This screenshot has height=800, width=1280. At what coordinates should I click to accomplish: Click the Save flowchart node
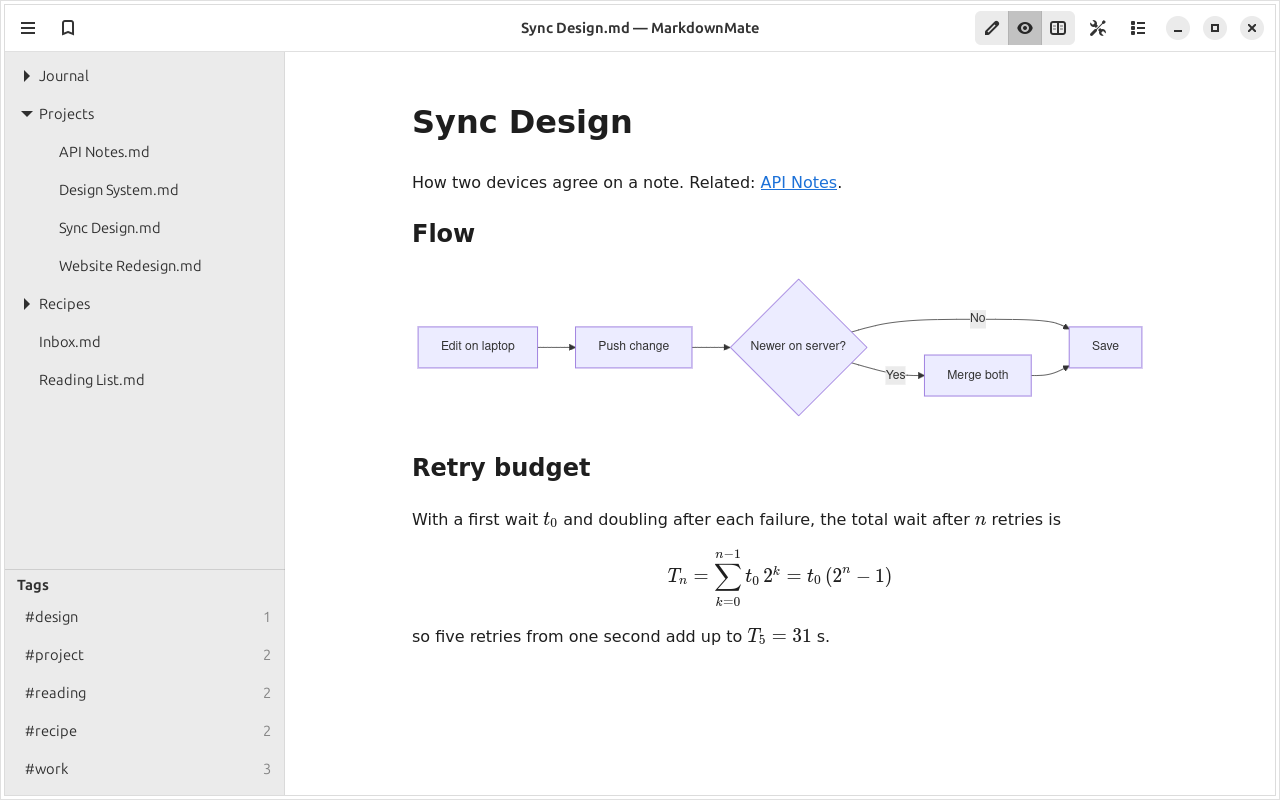[x=1105, y=347]
